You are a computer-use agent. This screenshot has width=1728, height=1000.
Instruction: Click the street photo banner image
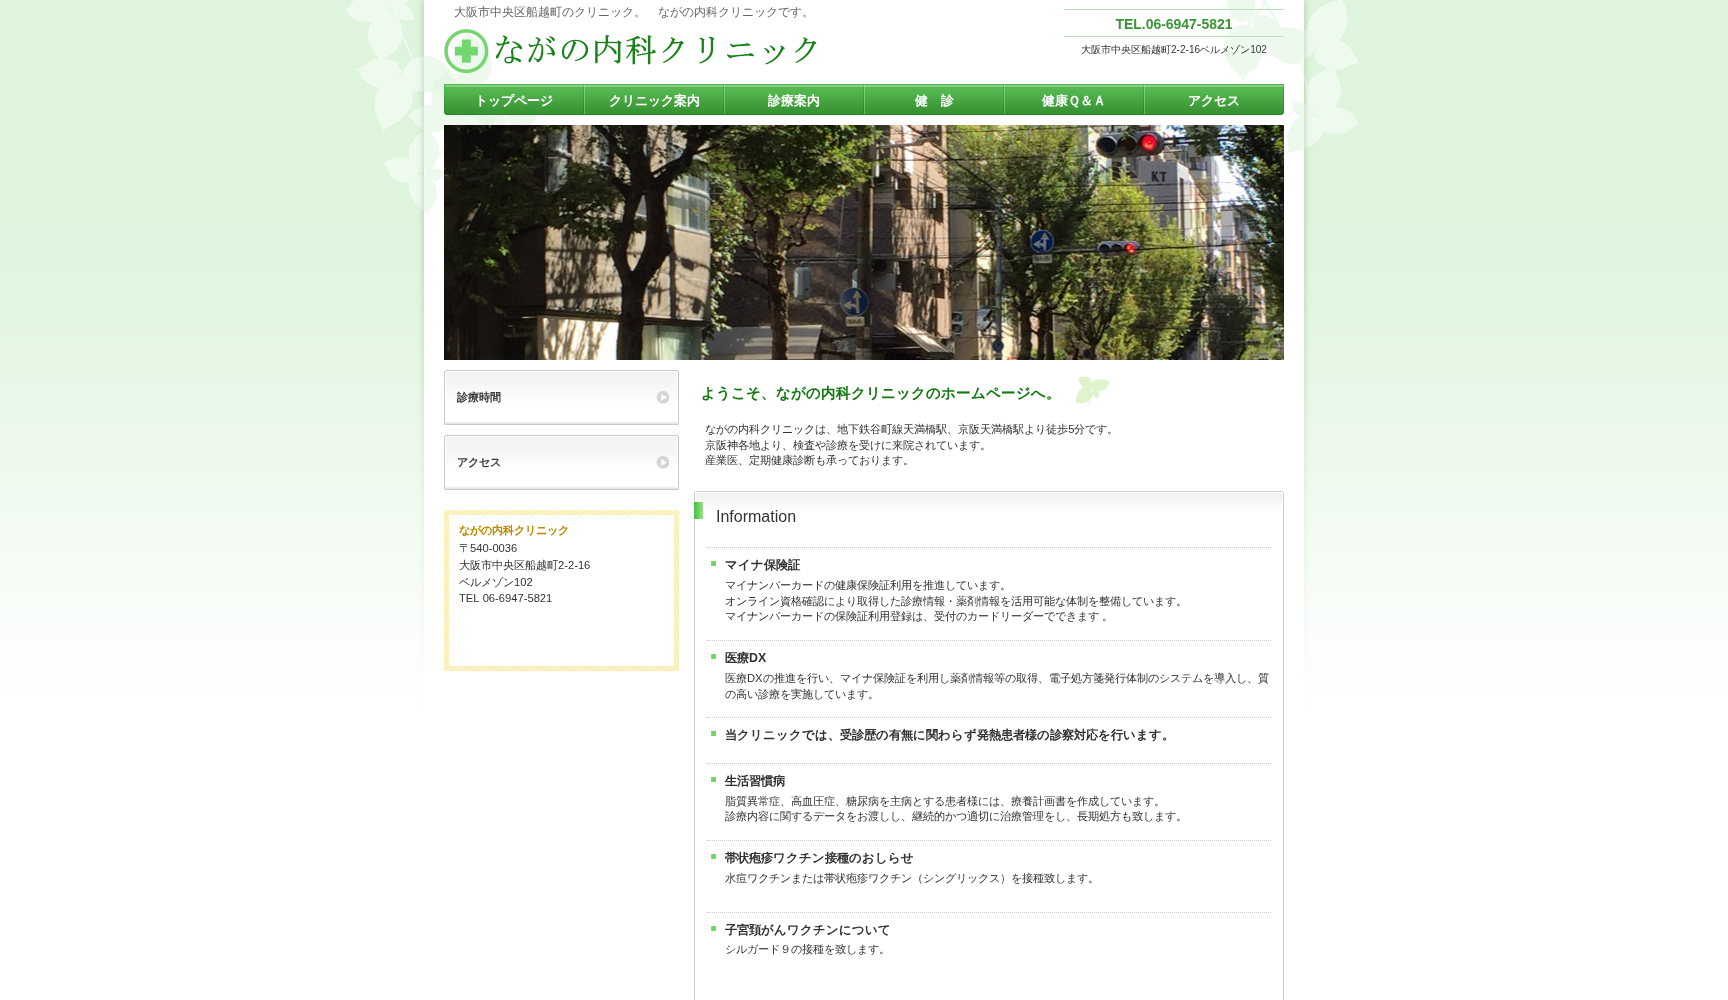(863, 242)
